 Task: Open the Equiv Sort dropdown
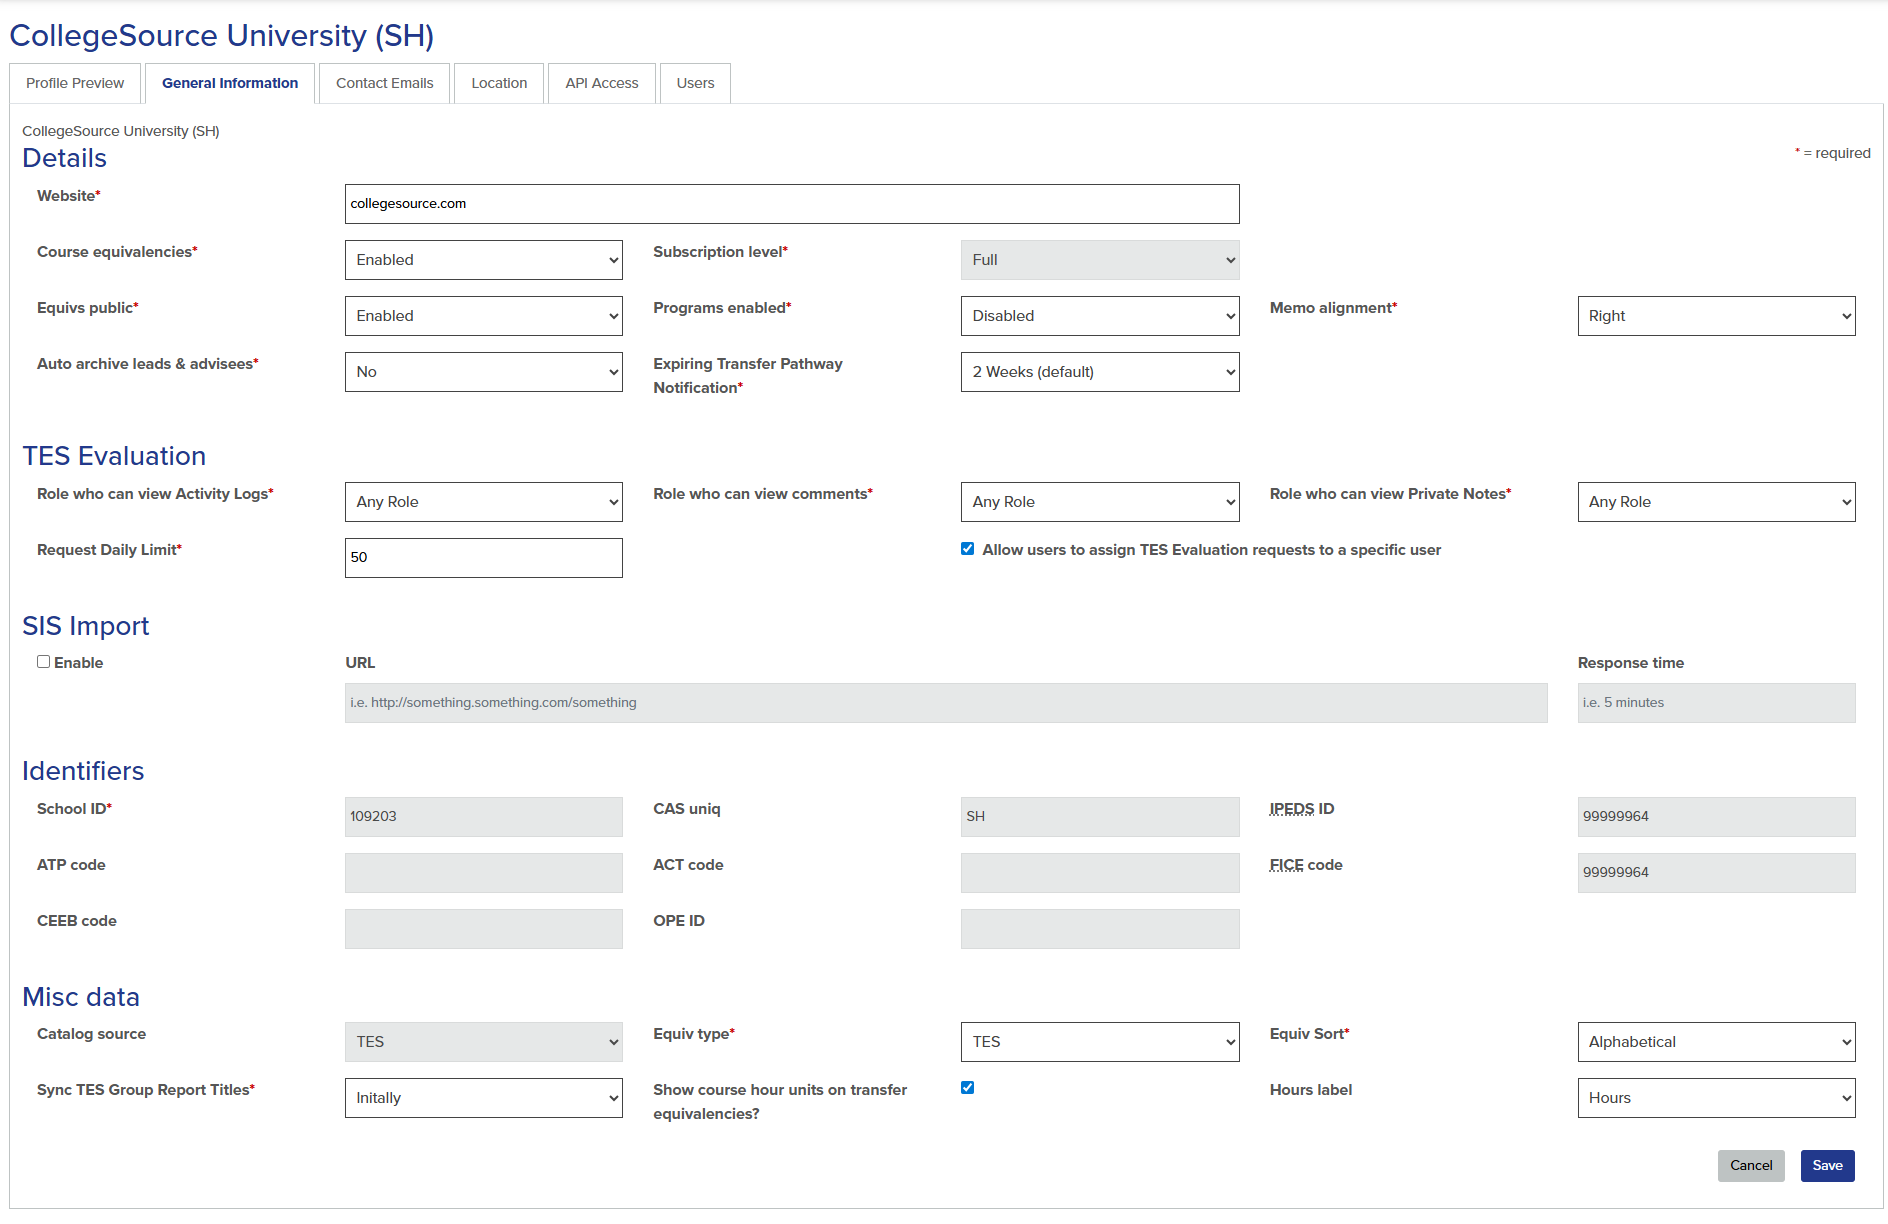tap(1716, 1041)
